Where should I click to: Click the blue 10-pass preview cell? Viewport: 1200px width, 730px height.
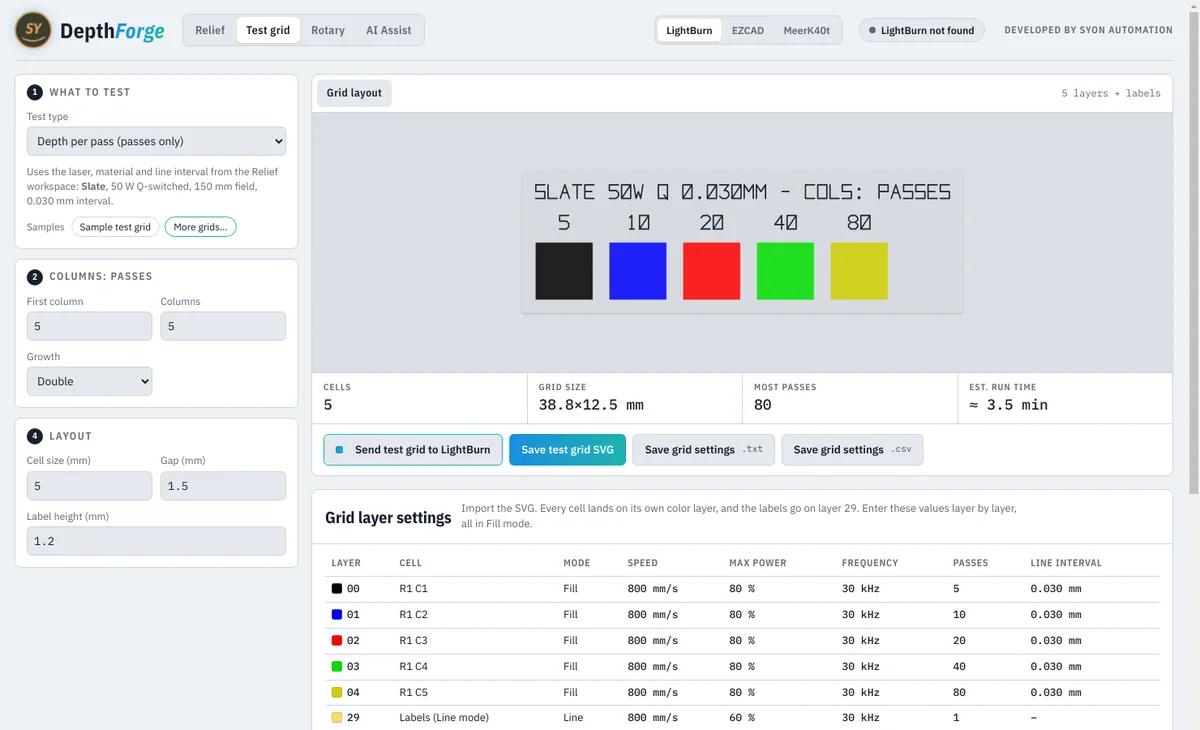point(638,271)
